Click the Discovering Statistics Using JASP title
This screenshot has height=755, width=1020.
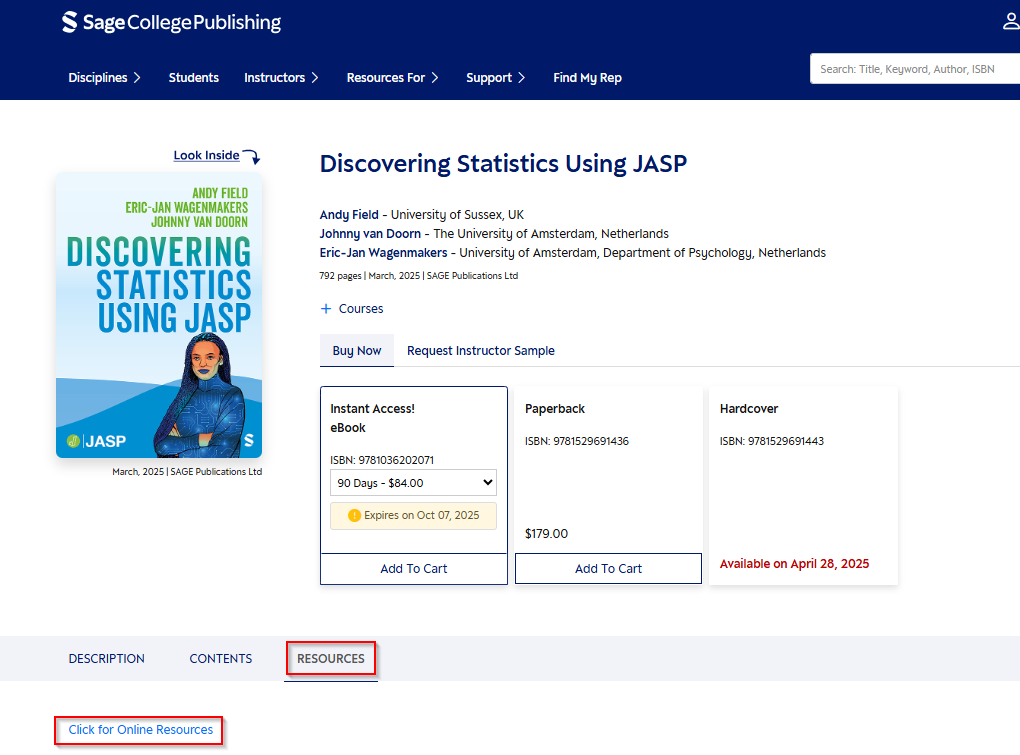click(503, 164)
